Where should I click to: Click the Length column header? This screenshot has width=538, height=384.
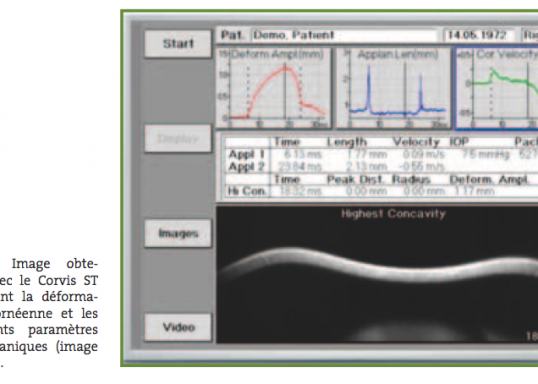347,142
